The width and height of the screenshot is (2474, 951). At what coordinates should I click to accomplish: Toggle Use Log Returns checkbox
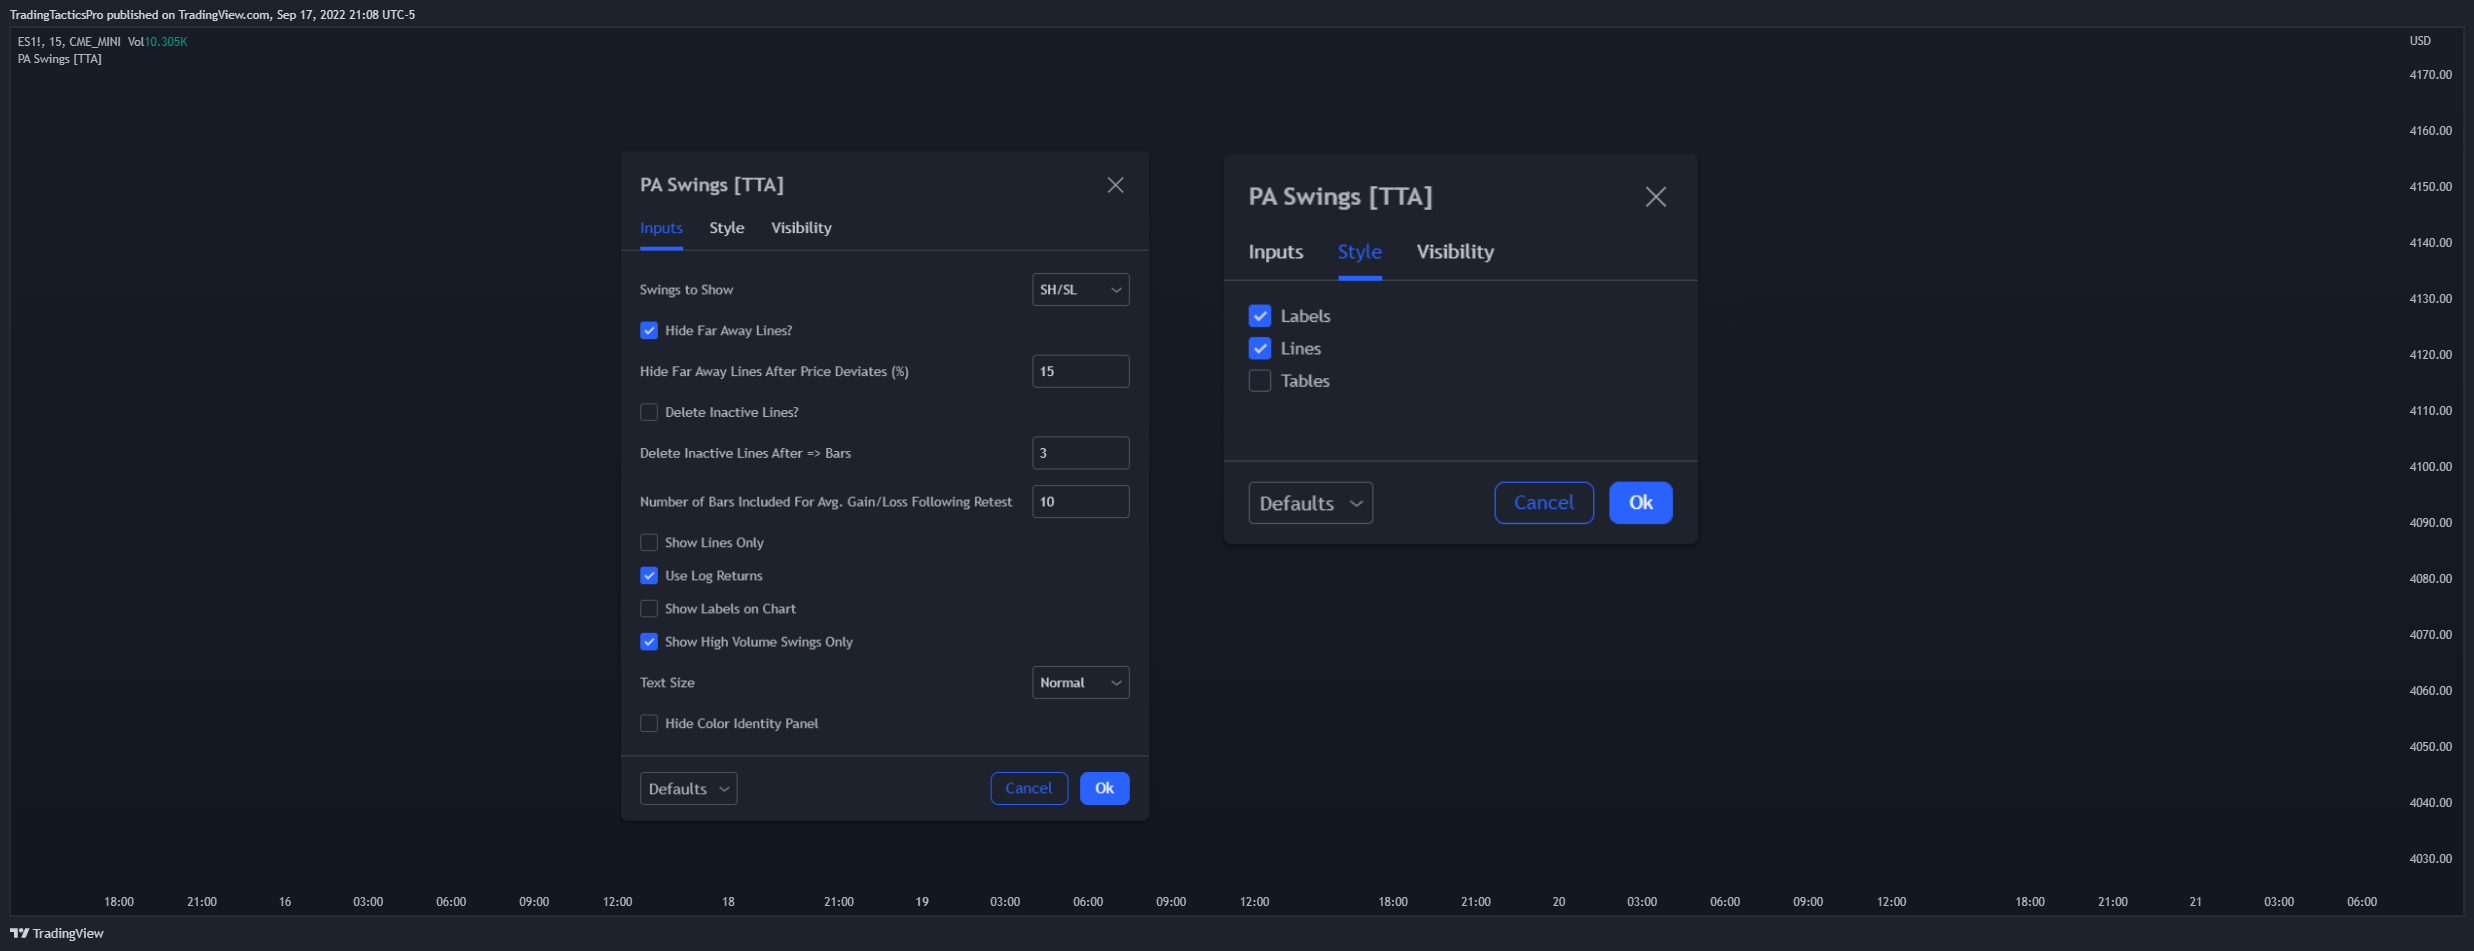pyautogui.click(x=649, y=575)
